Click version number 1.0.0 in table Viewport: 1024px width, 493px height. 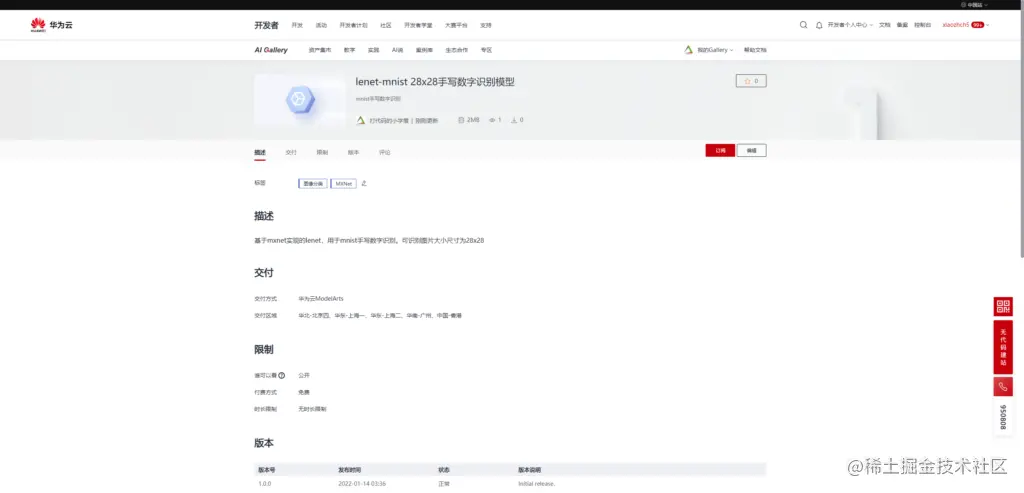[x=264, y=484]
